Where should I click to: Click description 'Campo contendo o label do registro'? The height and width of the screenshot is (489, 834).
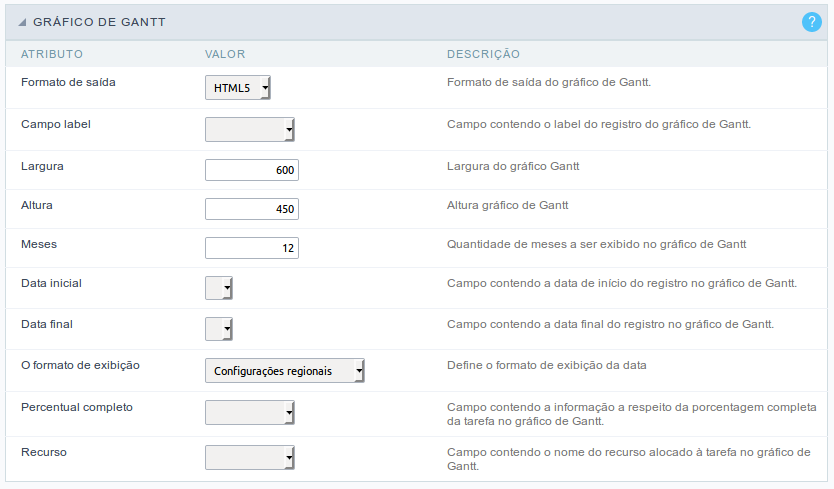[x=599, y=125]
